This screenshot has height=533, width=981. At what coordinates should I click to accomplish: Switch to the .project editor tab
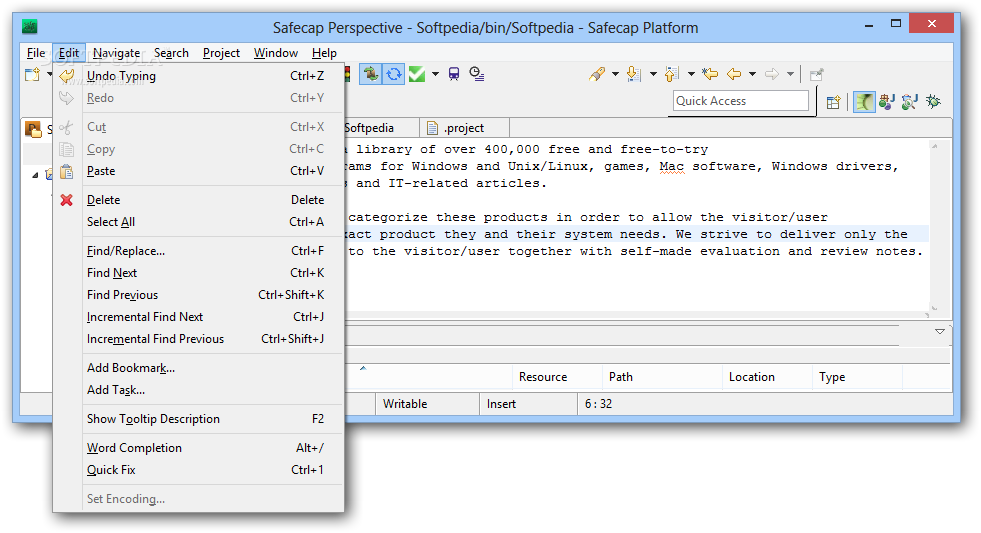465,128
